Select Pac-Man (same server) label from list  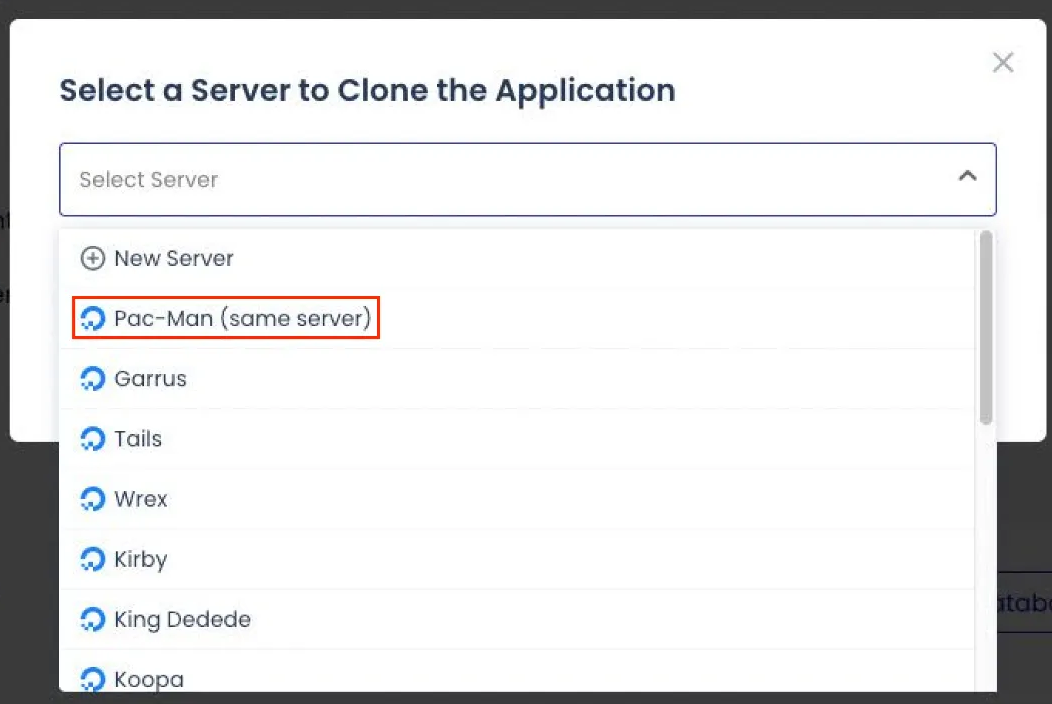tap(243, 319)
